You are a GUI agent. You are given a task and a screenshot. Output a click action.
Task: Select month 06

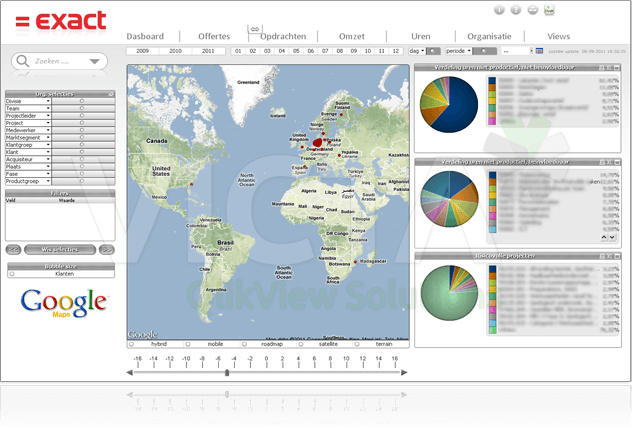[311, 51]
